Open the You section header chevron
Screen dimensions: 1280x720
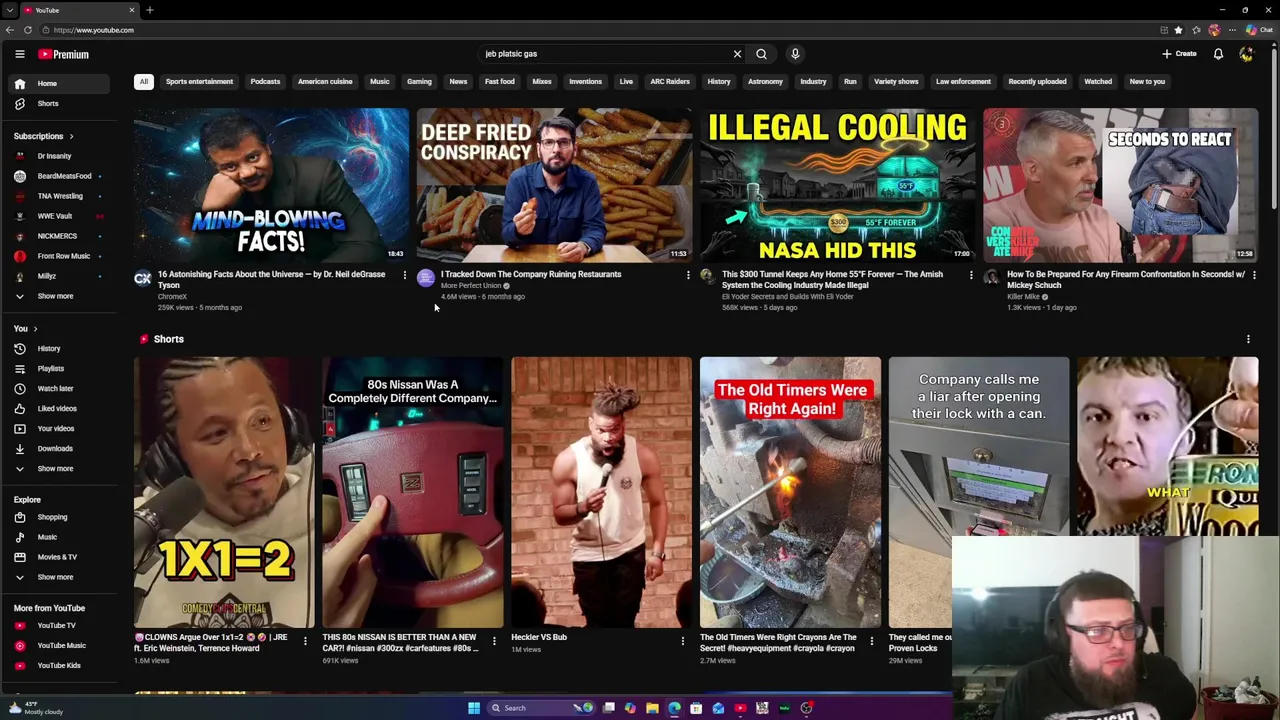pos(35,329)
